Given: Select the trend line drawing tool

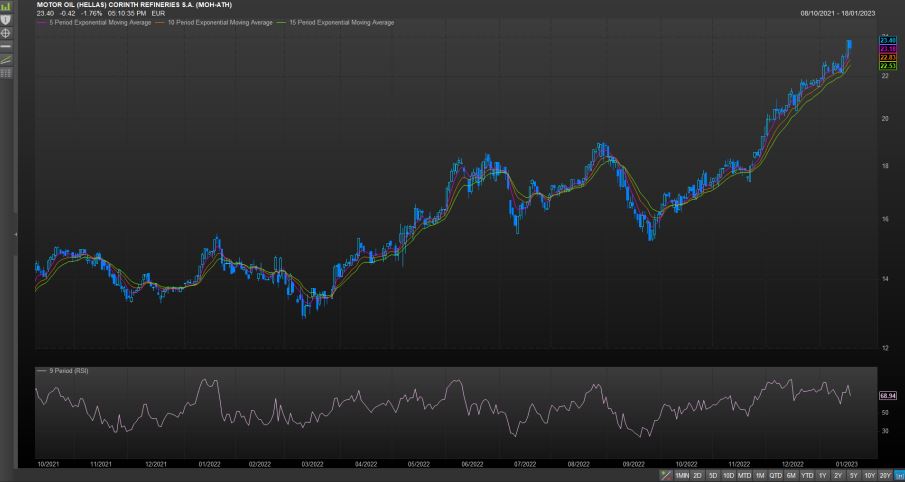Looking at the screenshot, I should tap(6, 60).
